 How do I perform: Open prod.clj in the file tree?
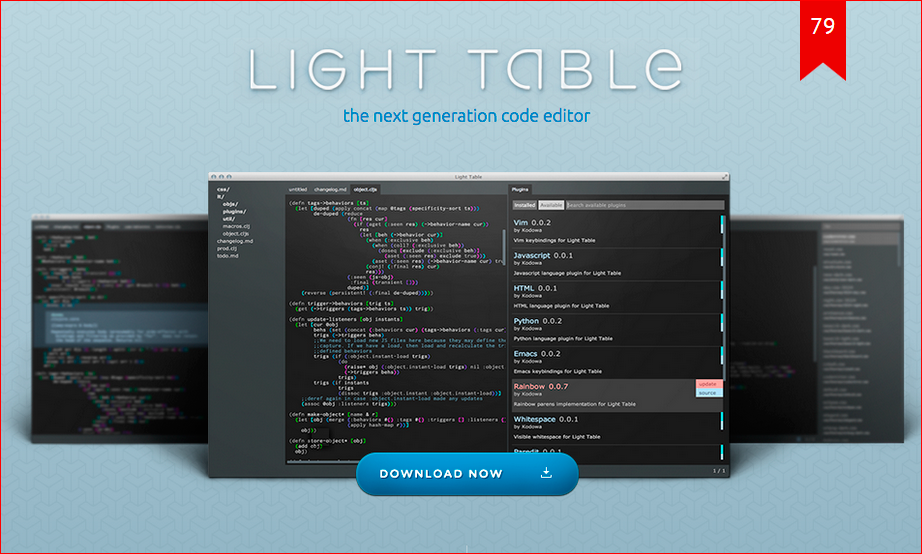226,248
